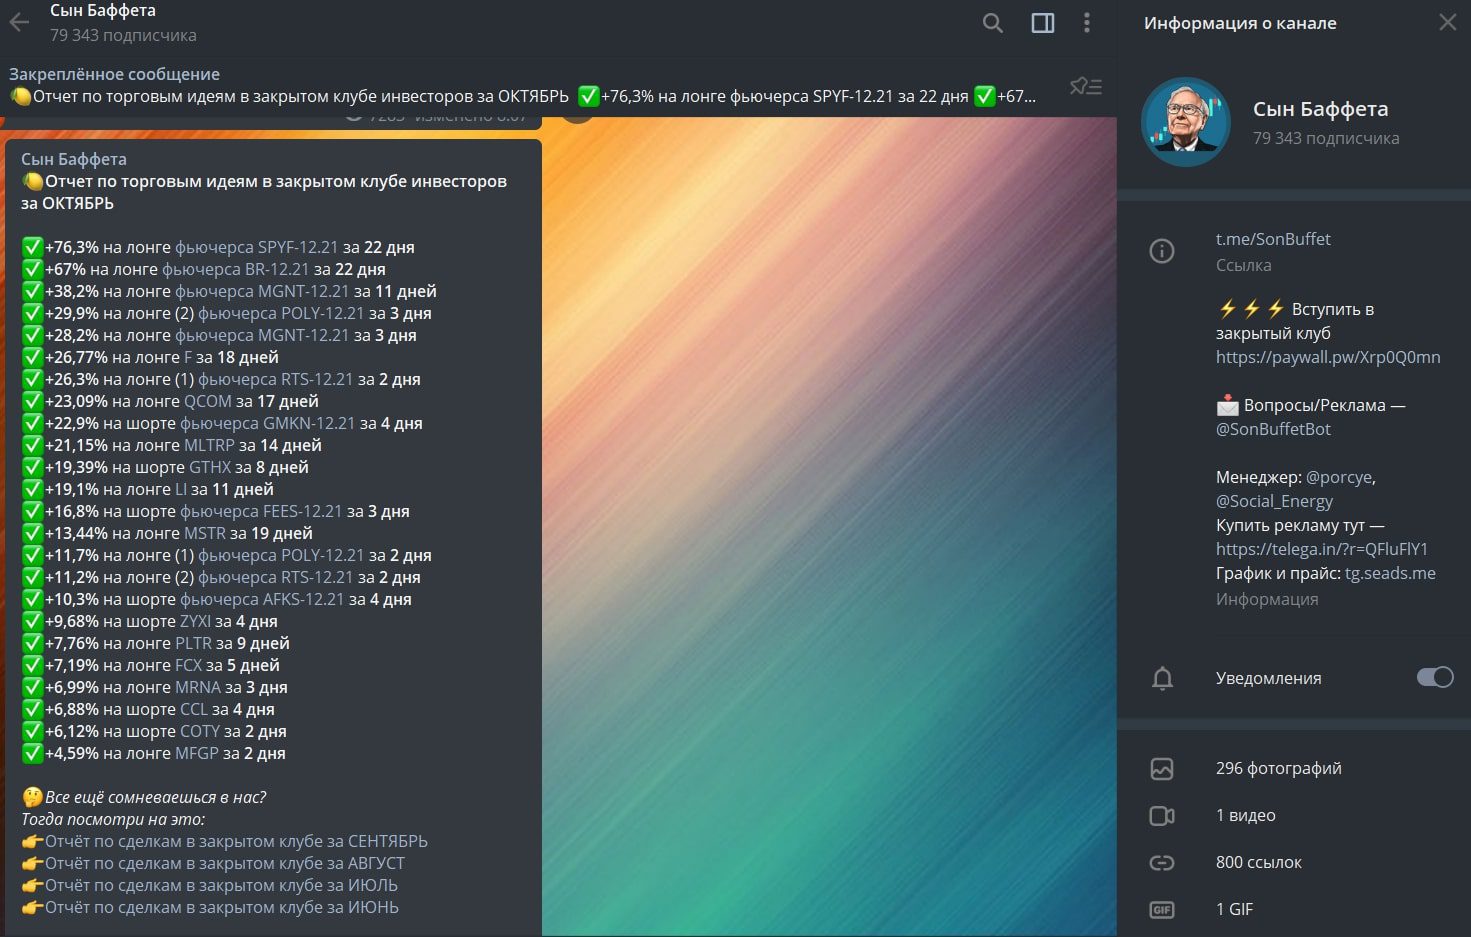
Task: Click the GTHX ticker link
Action: 210,467
